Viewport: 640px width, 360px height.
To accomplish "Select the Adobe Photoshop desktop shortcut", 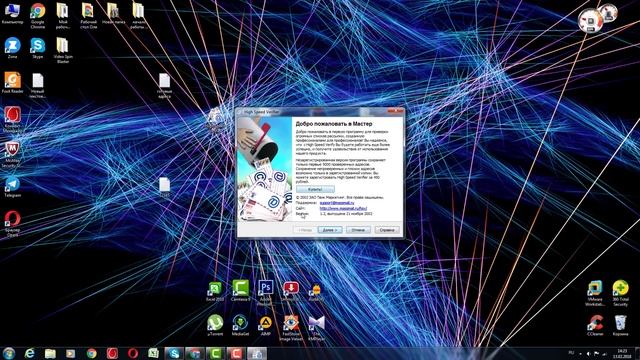I will [265, 293].
